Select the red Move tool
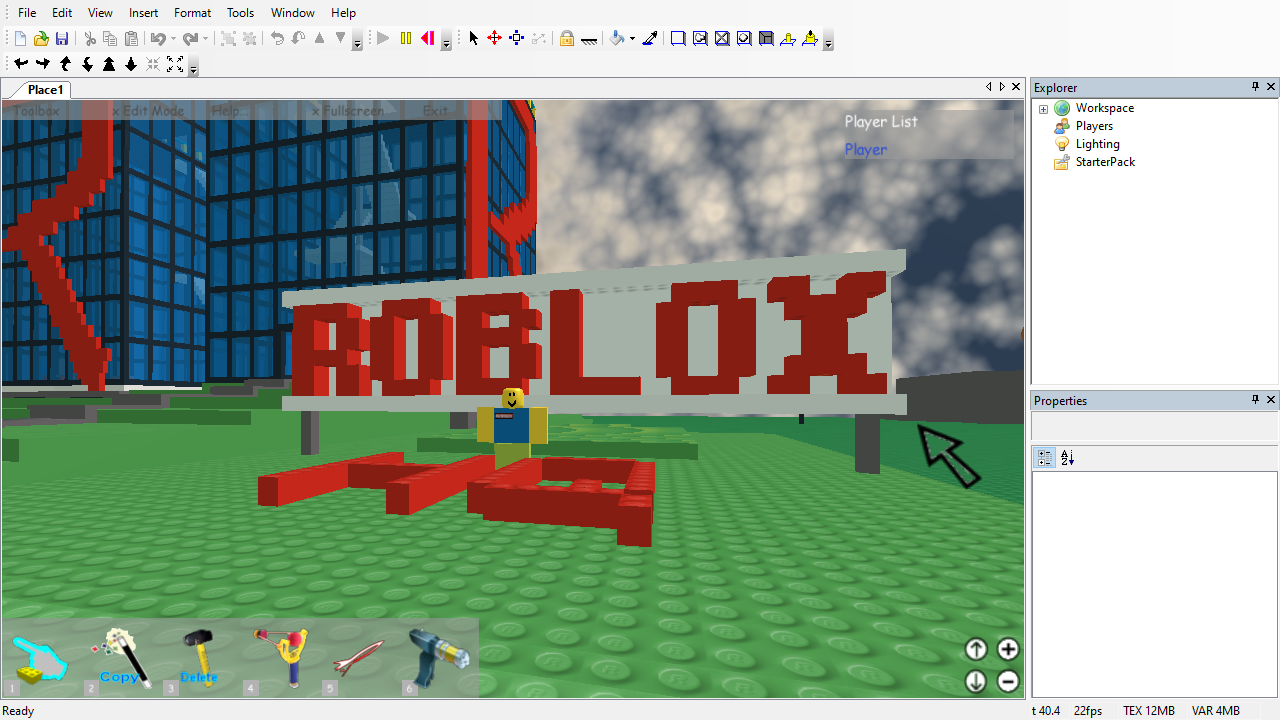 point(494,39)
